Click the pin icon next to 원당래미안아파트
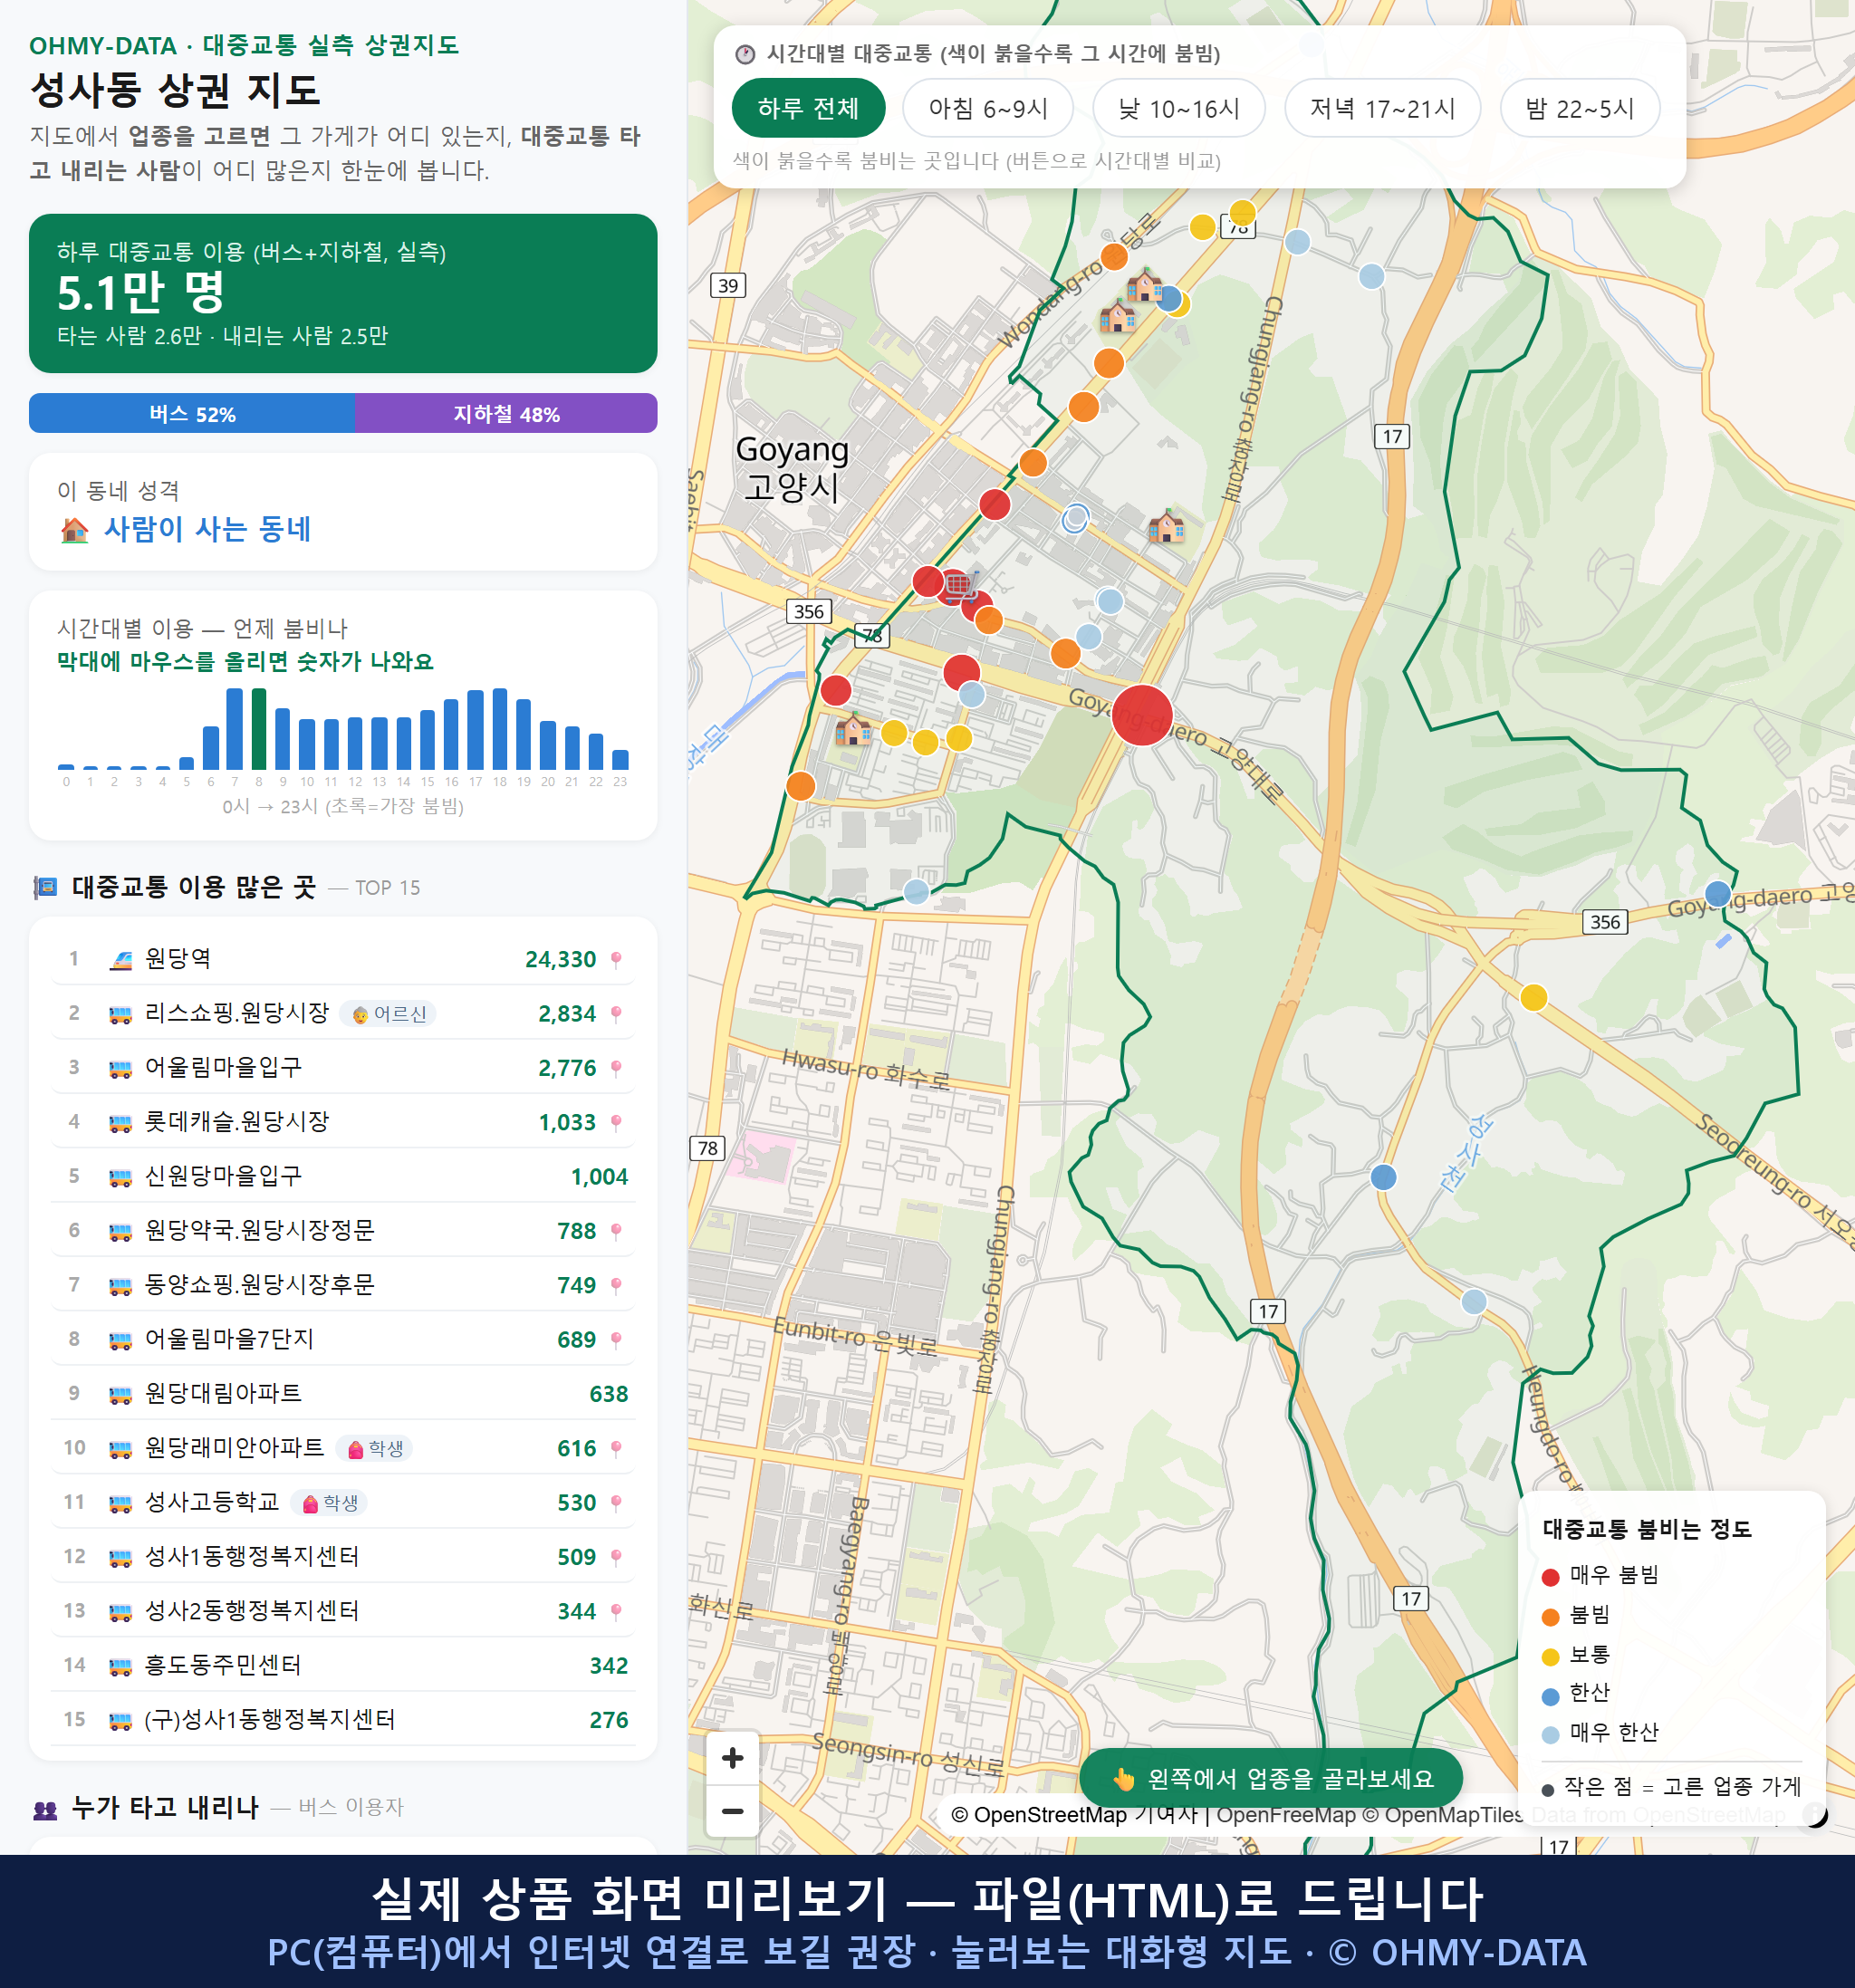The height and width of the screenshot is (1988, 1855). (616, 1448)
